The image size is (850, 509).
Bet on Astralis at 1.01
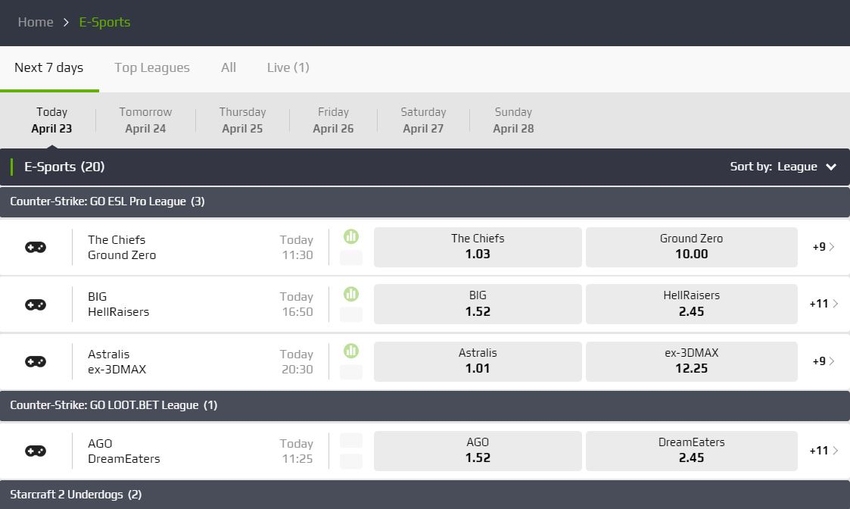478,361
